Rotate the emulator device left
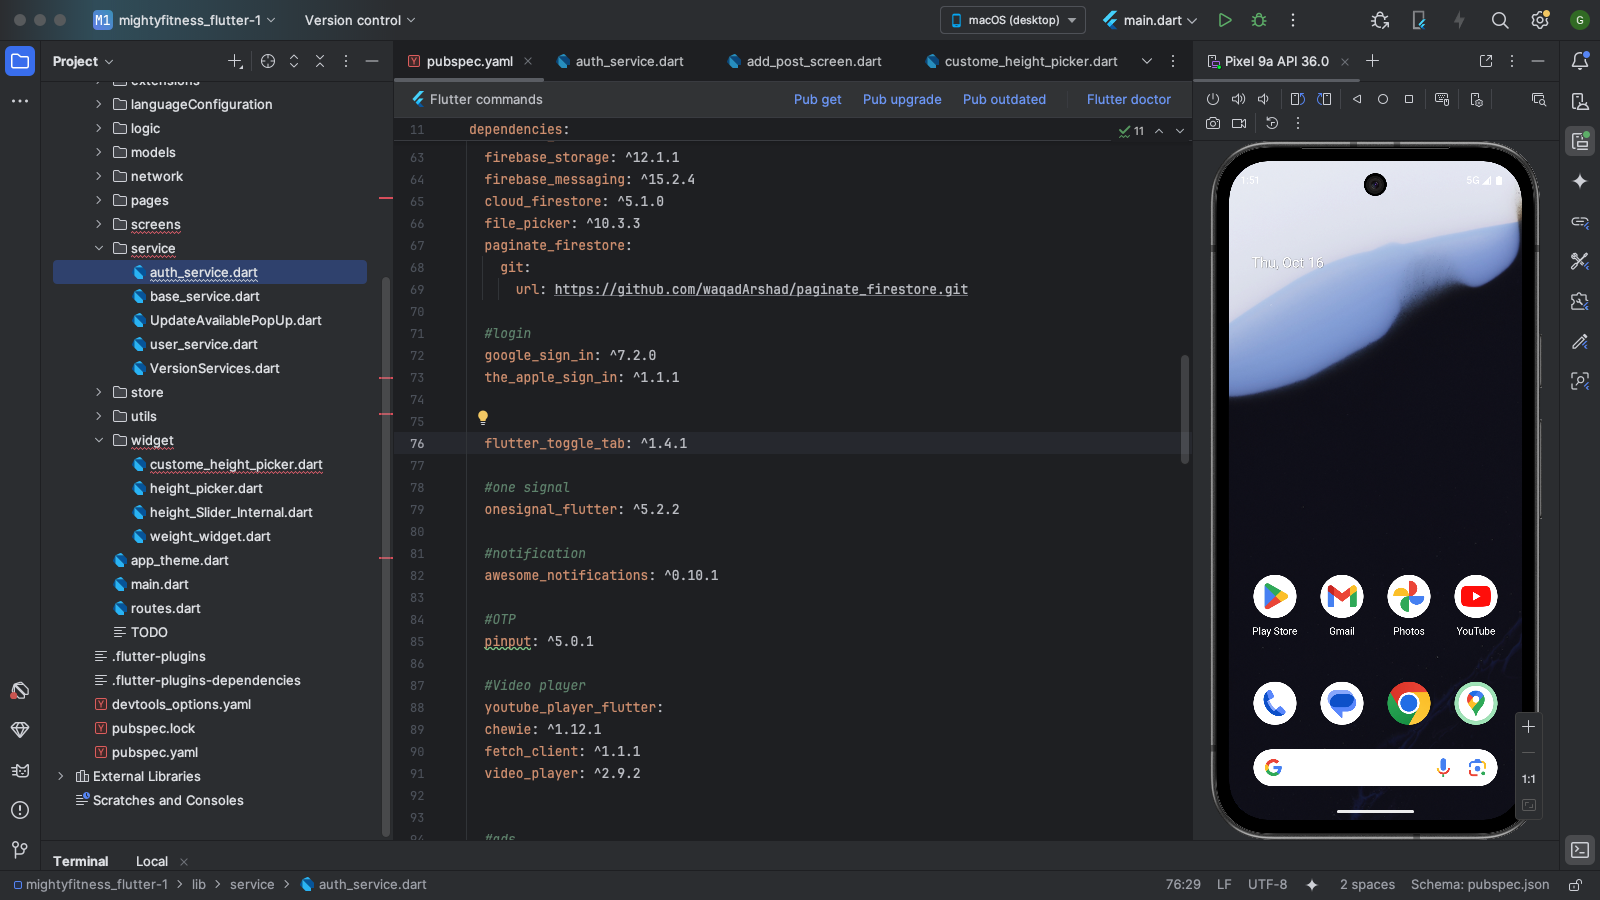The image size is (1600, 900). [1297, 99]
